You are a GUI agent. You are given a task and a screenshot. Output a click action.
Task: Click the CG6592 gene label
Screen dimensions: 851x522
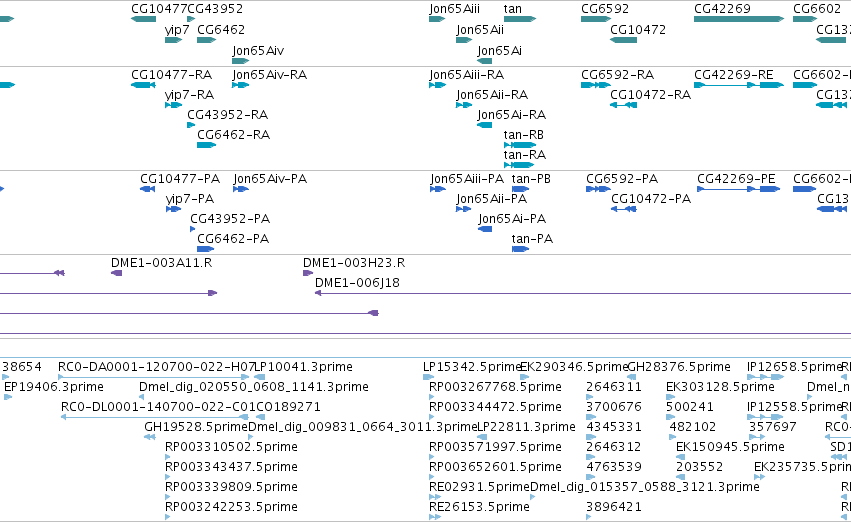pyautogui.click(x=605, y=9)
